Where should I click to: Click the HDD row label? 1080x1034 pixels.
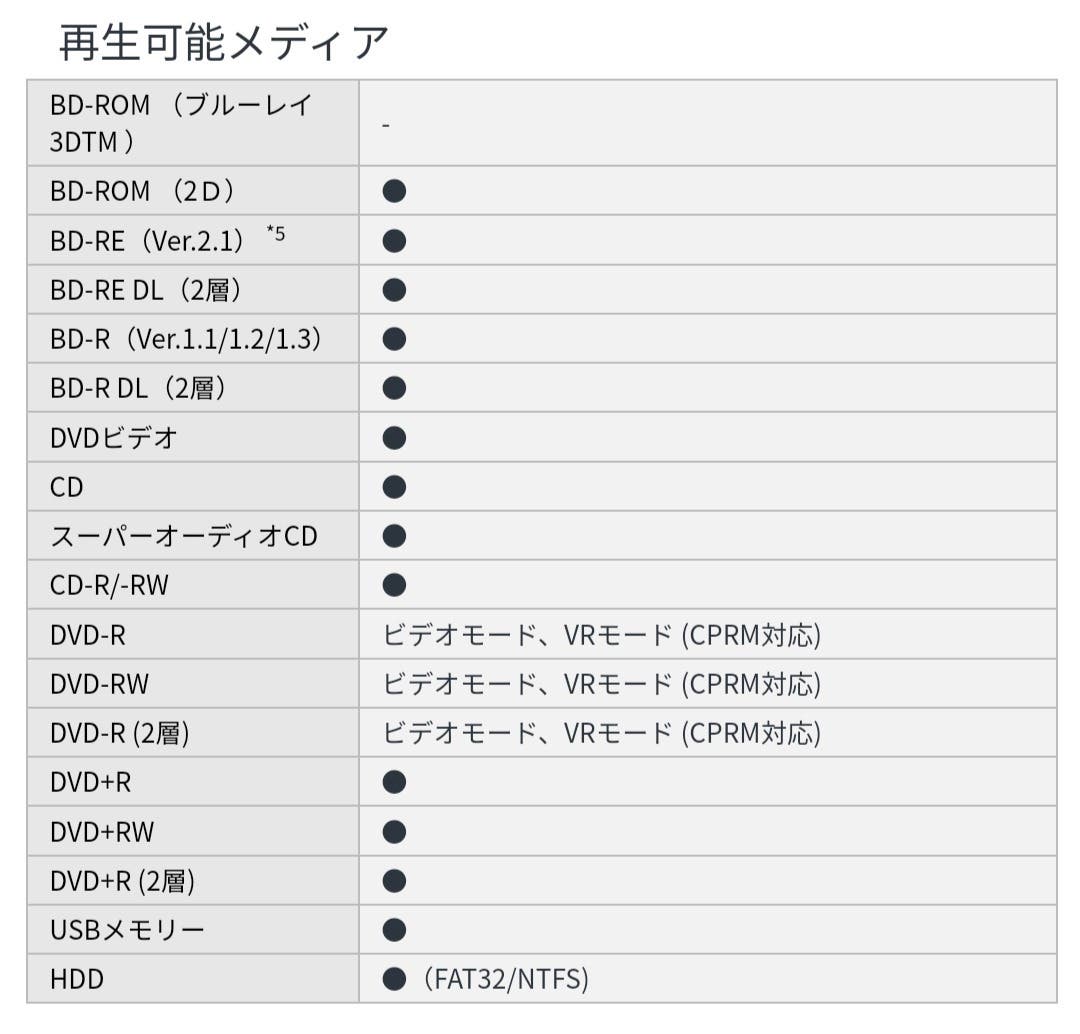77,979
